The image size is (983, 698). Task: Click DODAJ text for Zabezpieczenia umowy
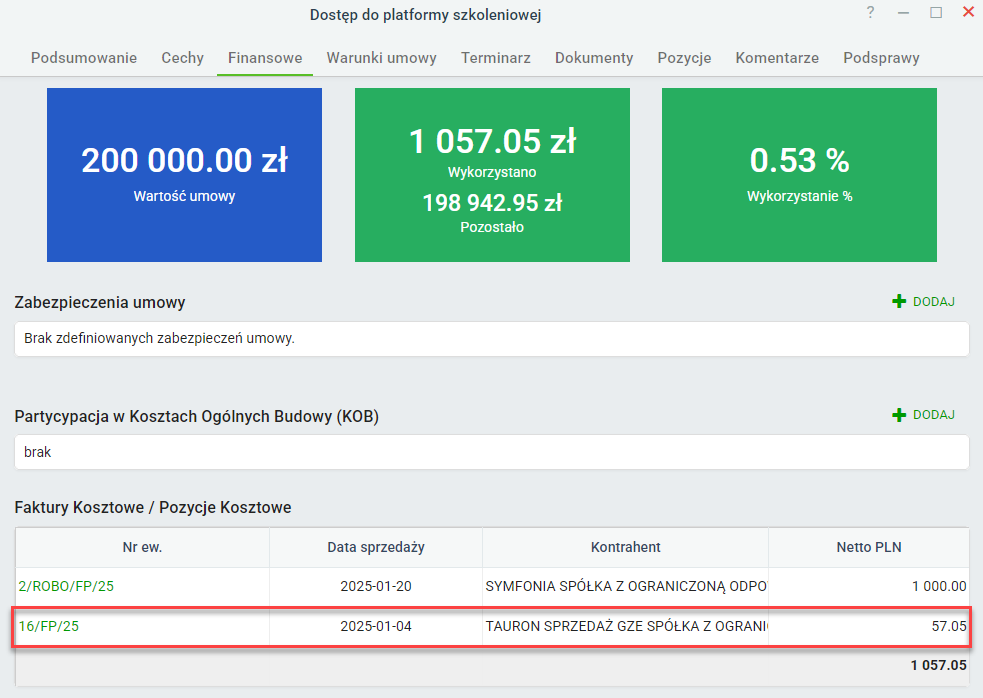click(933, 302)
